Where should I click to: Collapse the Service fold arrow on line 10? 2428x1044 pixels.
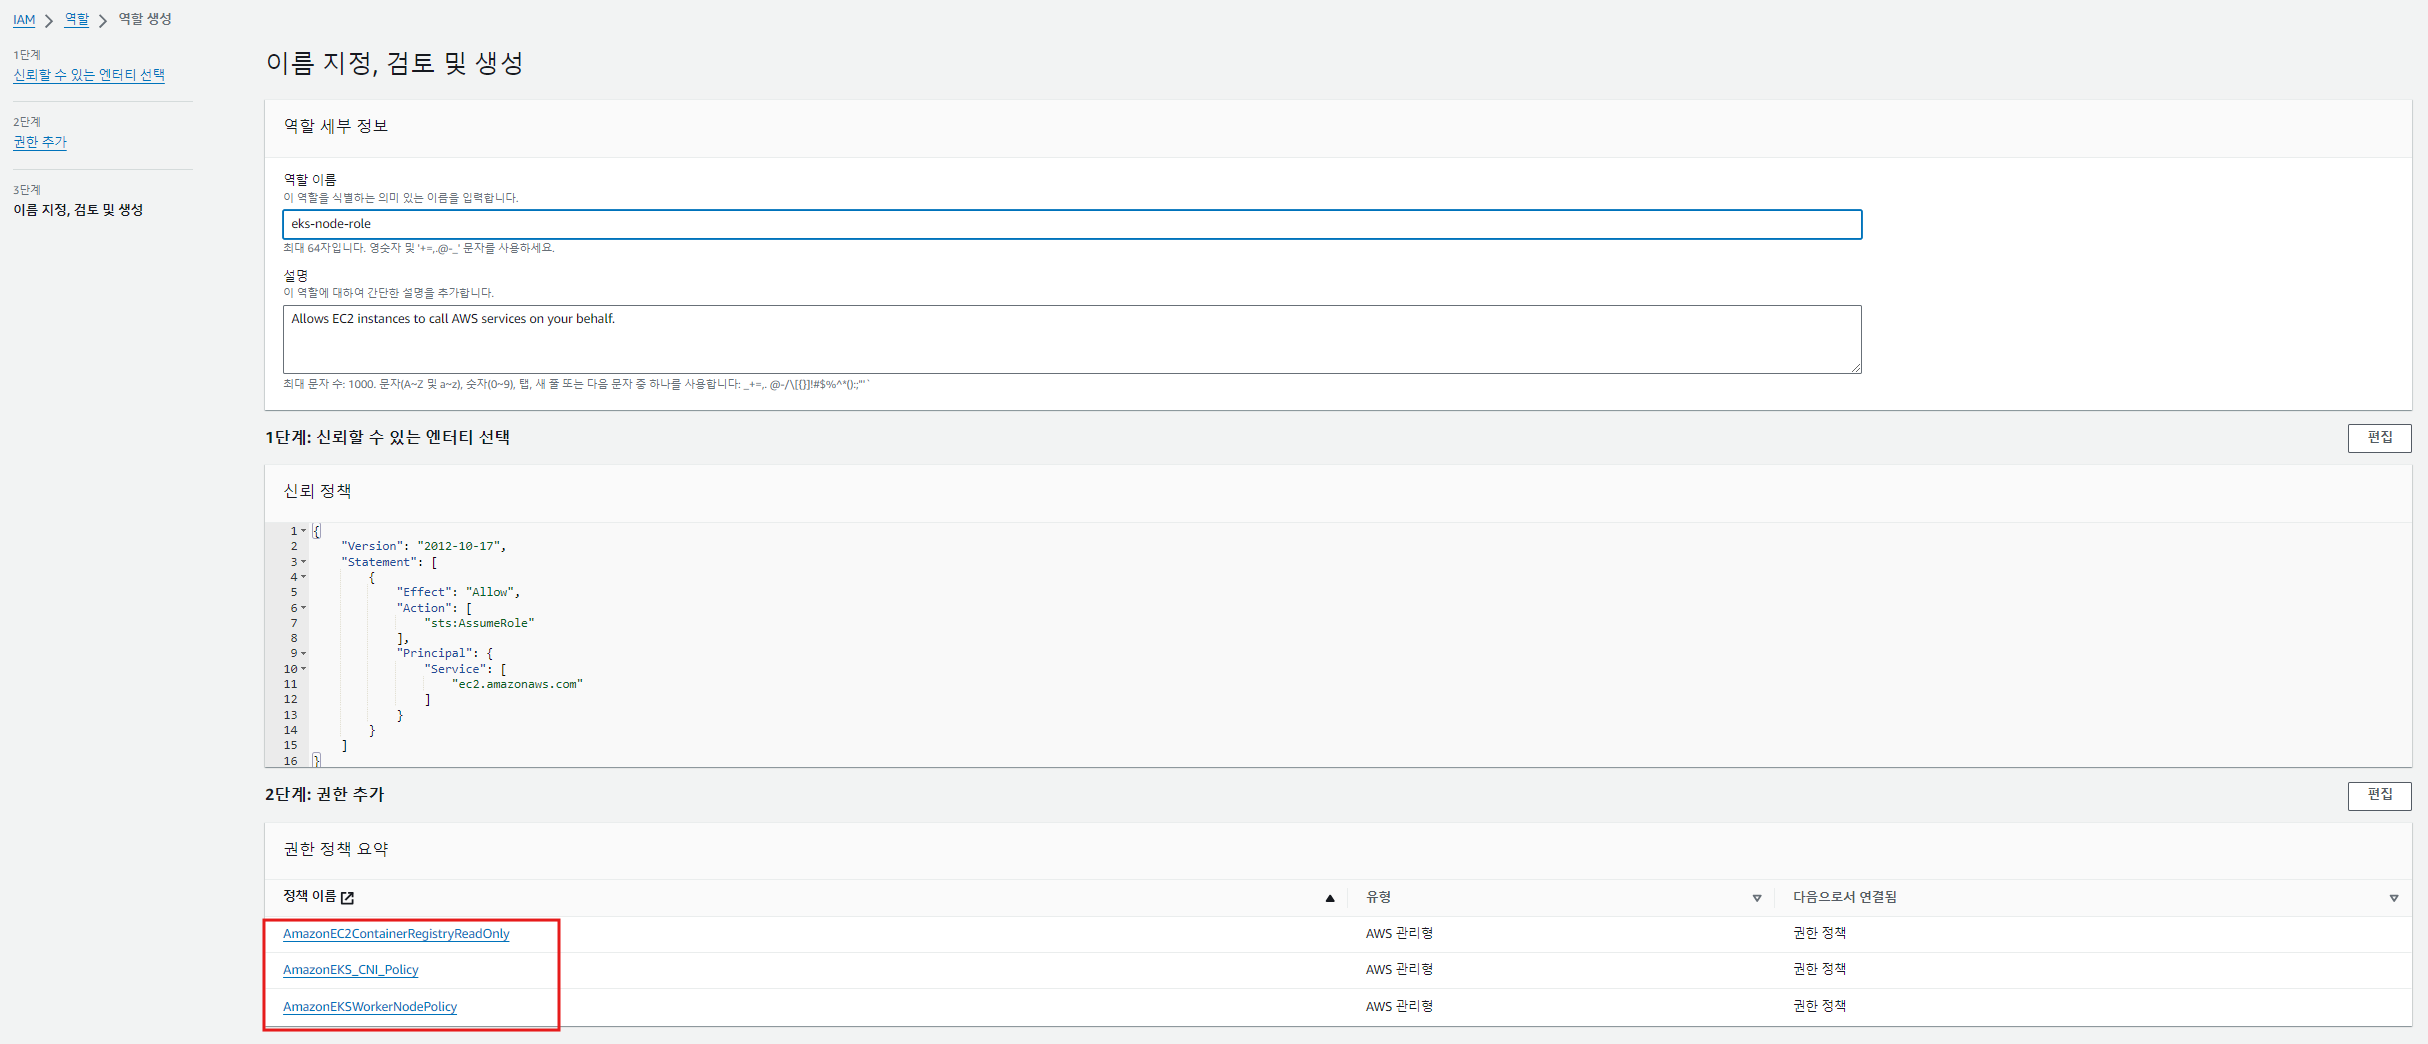click(x=304, y=669)
